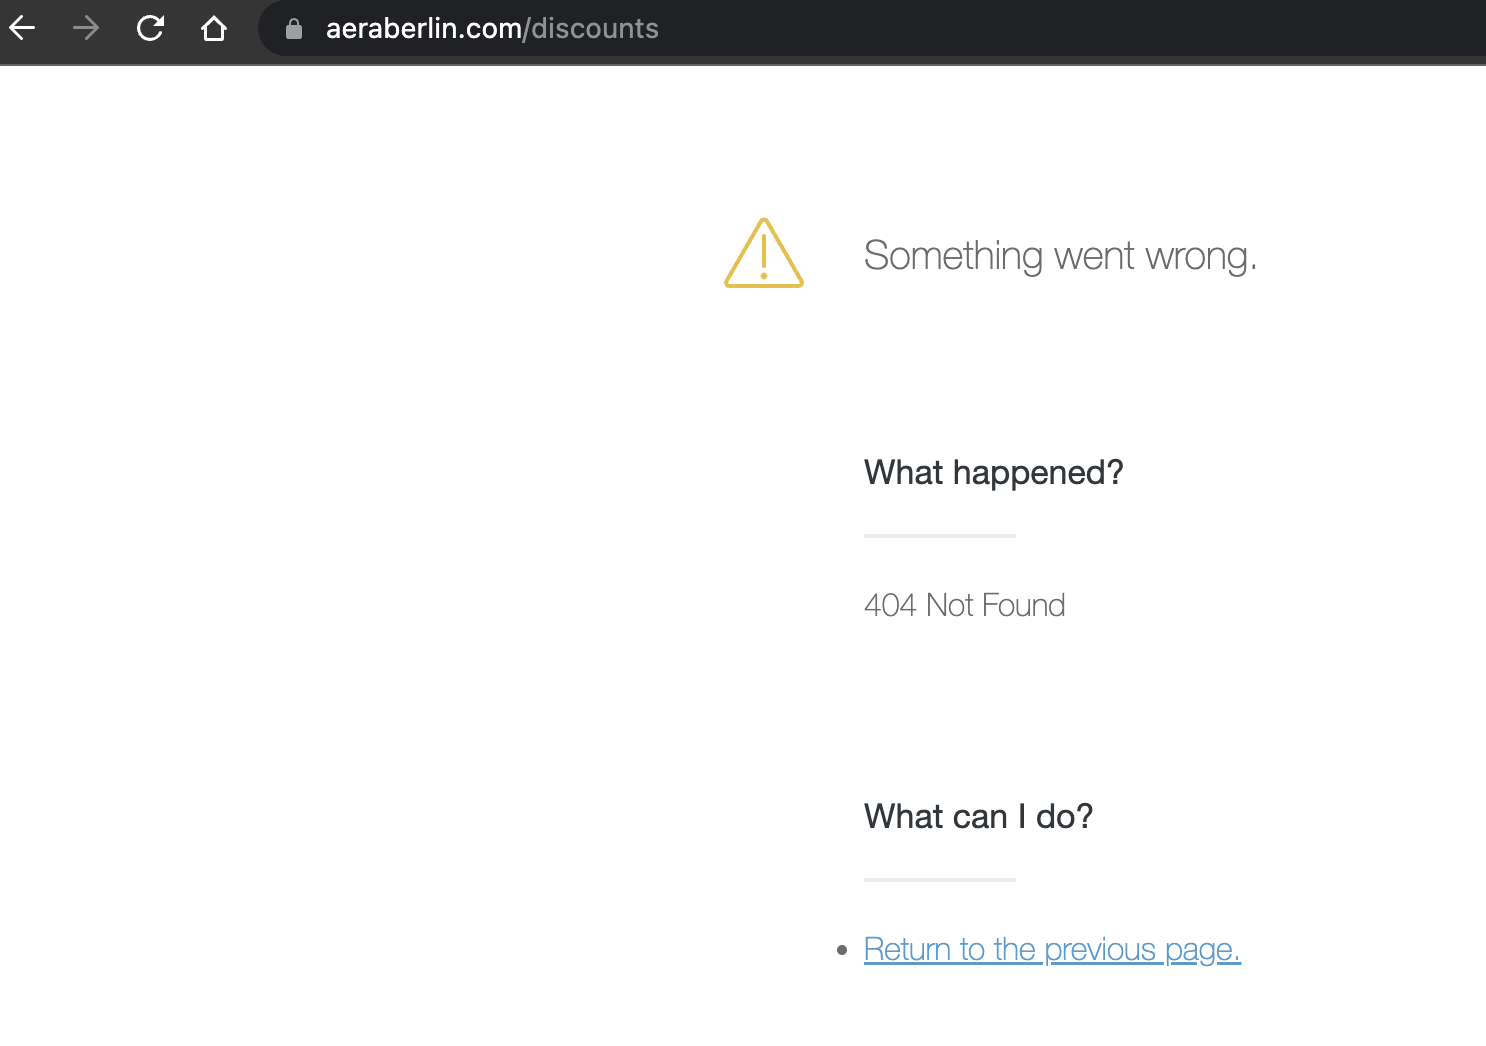Select the 'What happened?' heading
Screen dimensions: 1486x1046
(993, 472)
